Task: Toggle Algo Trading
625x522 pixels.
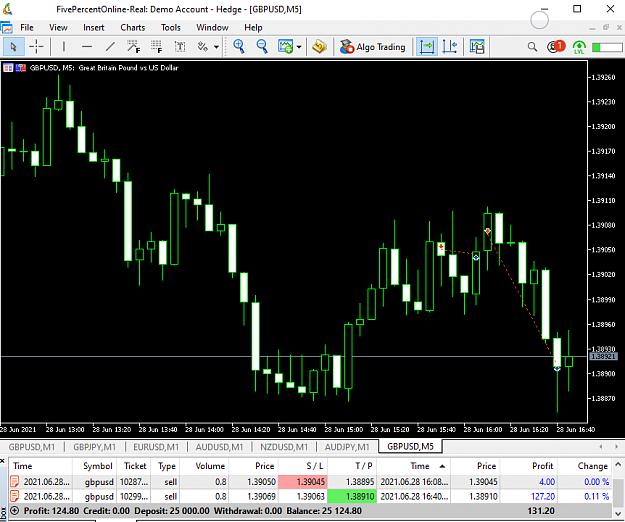Action: click(372, 47)
